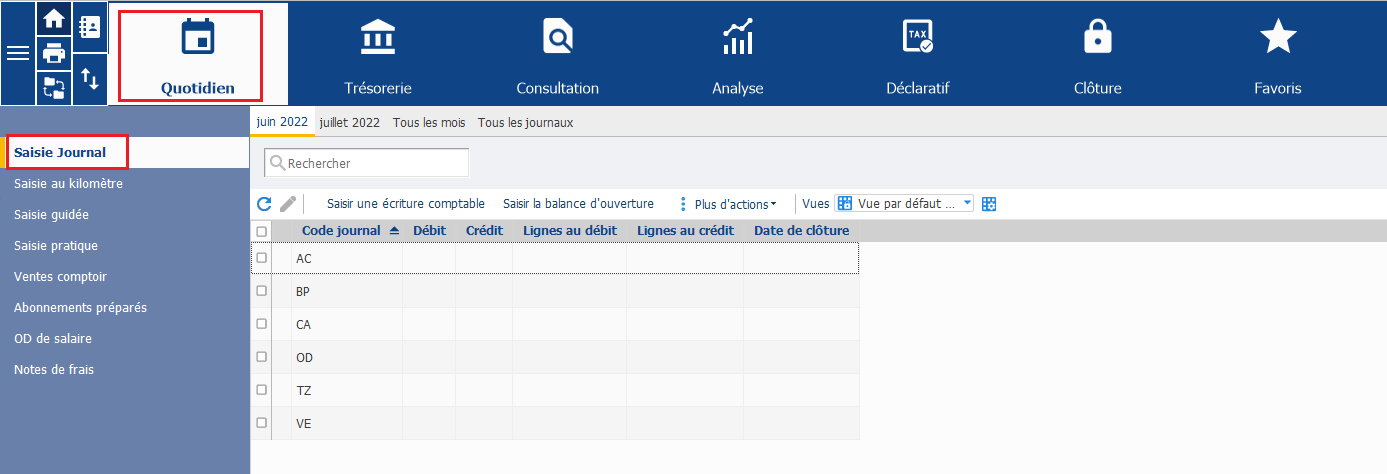Click the grid view settings icon

990,204
